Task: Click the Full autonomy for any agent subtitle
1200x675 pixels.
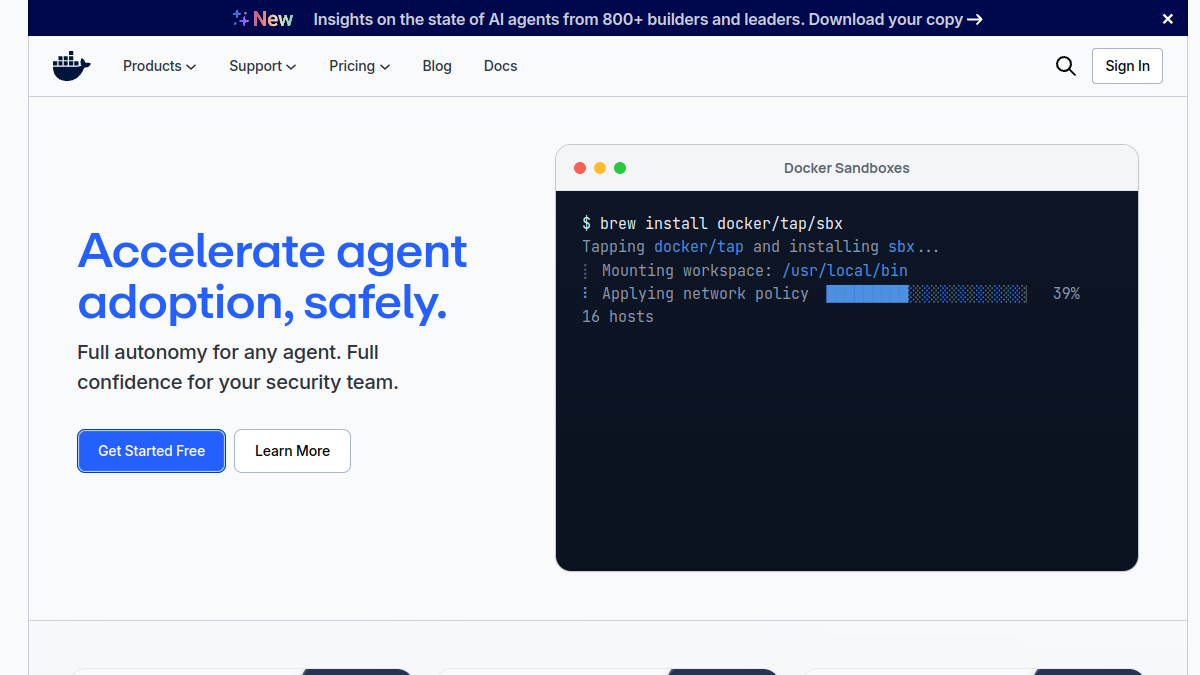Action: [x=238, y=367]
